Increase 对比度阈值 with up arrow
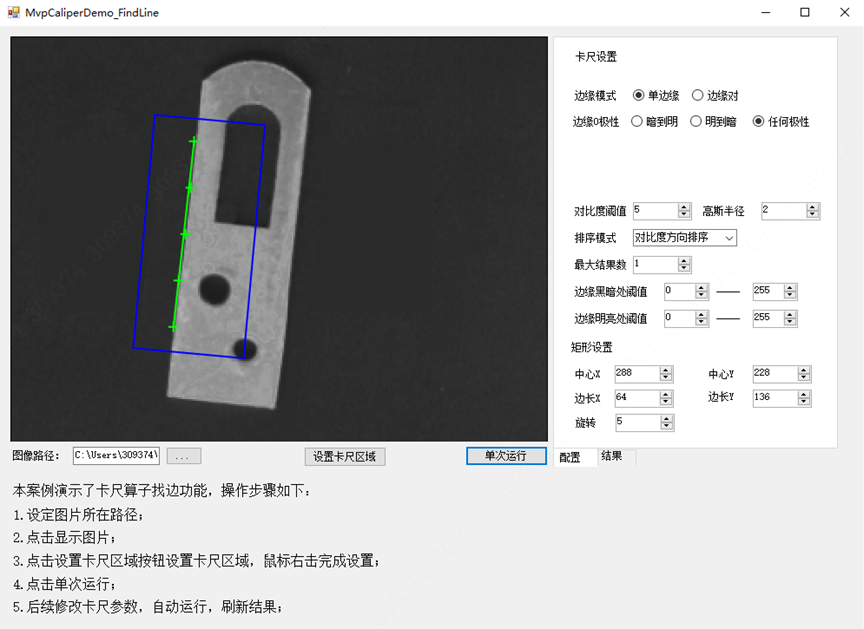 684,207
